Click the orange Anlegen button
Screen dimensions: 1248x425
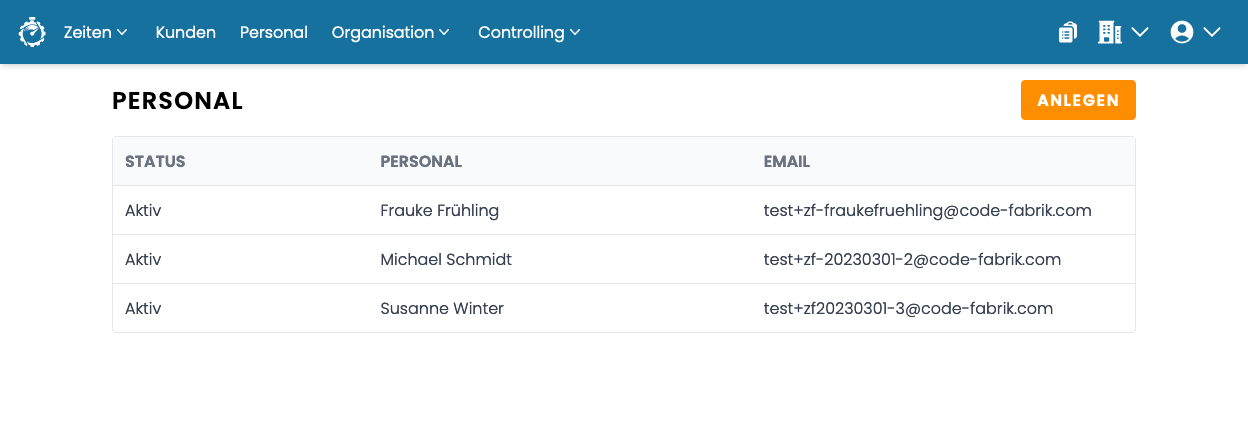[1078, 100]
